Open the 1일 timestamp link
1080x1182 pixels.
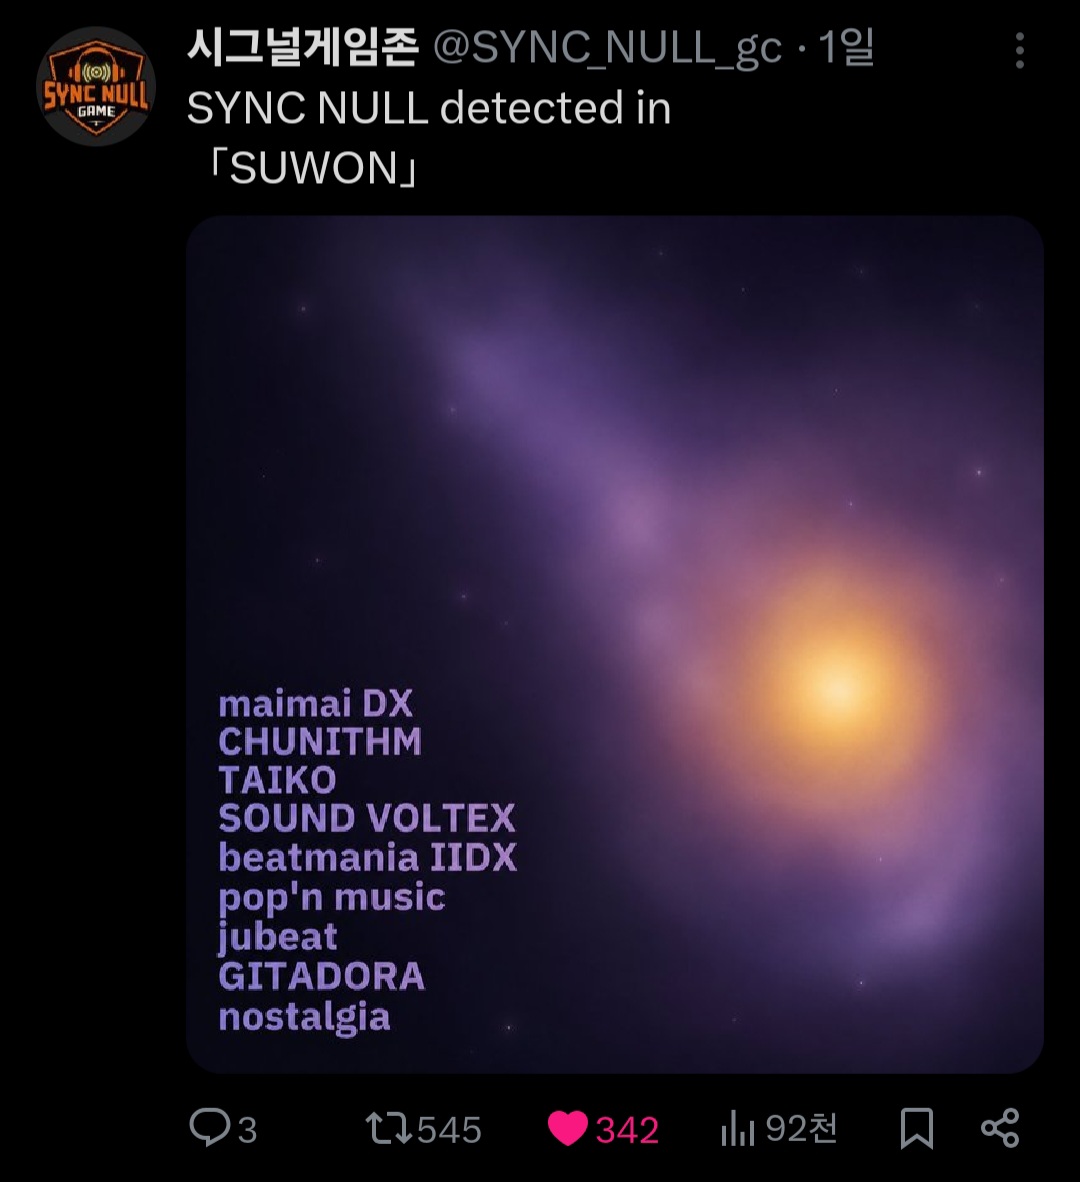[846, 47]
